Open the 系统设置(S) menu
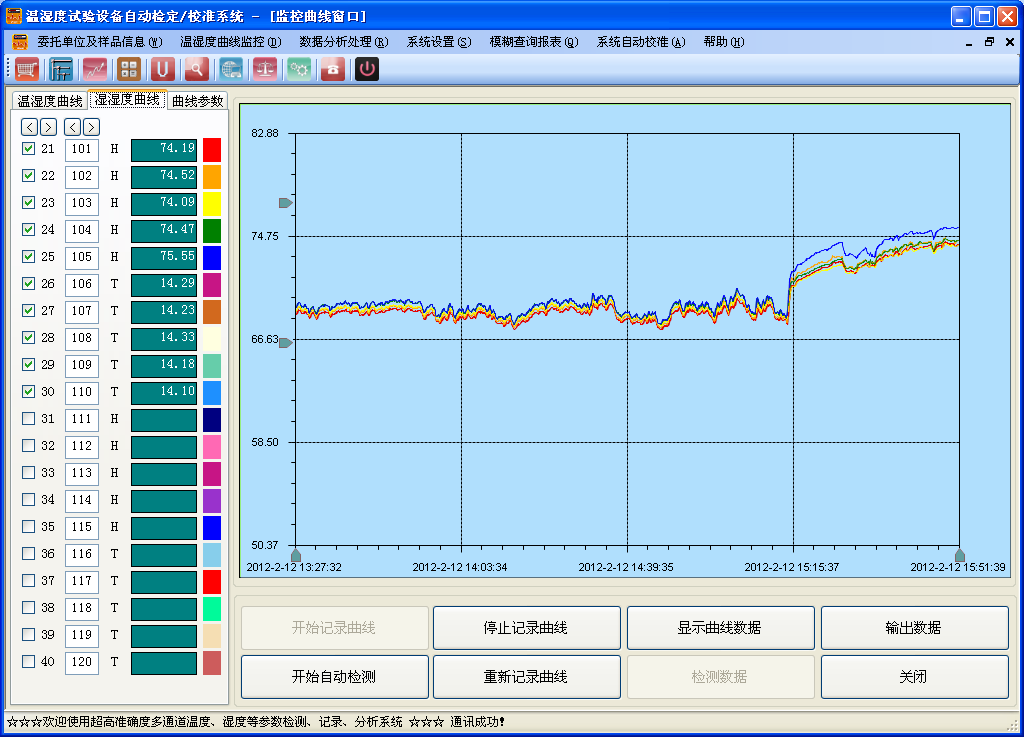Image resolution: width=1024 pixels, height=737 pixels. (438, 42)
